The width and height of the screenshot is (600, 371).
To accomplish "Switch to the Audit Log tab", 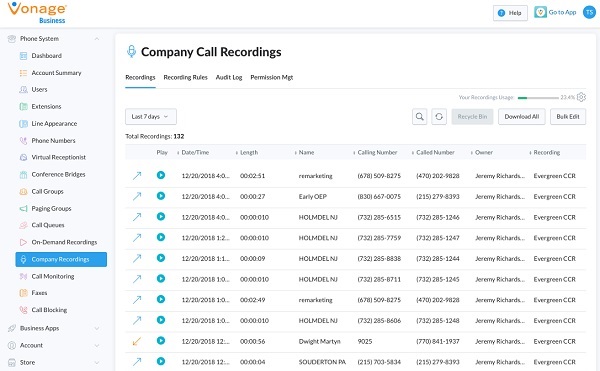I will (229, 77).
